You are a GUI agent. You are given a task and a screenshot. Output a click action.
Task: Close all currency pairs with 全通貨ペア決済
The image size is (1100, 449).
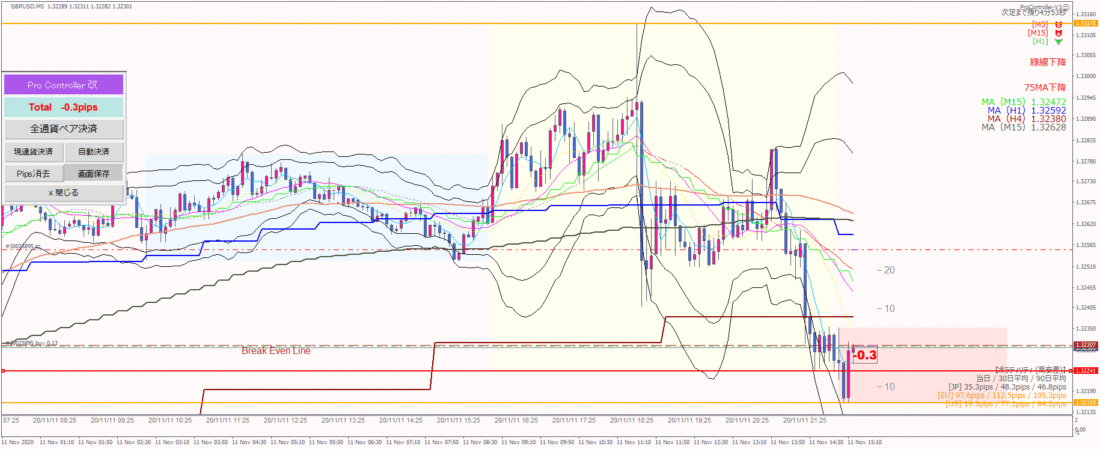[63, 129]
